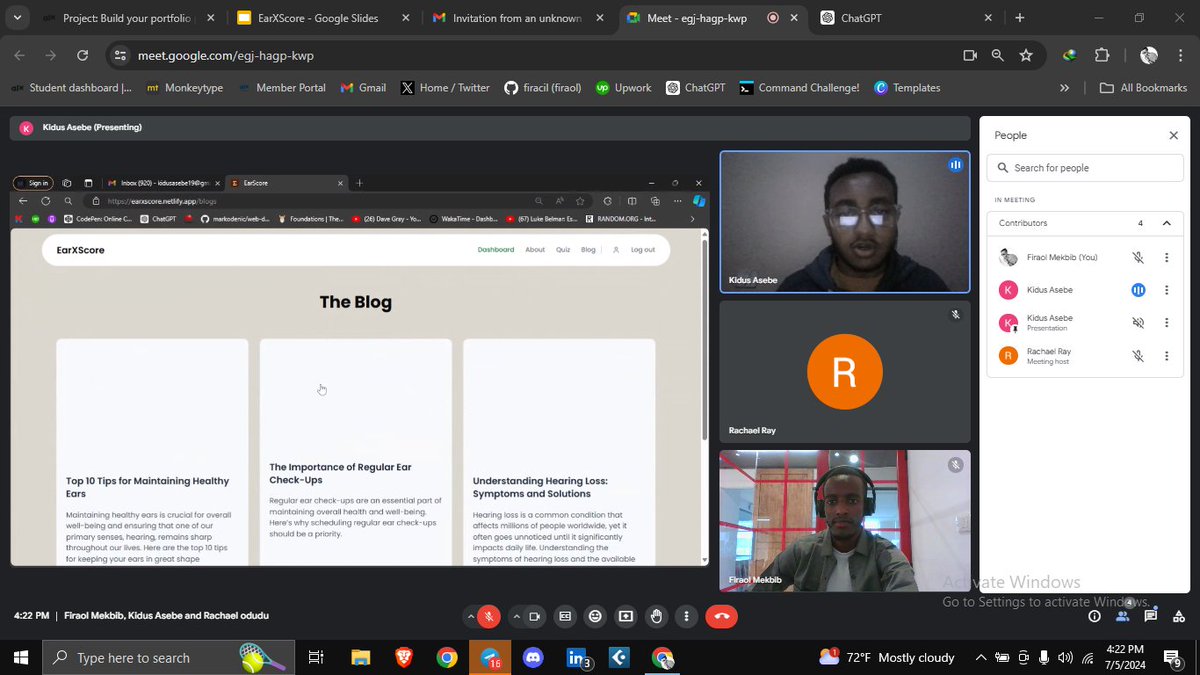The image size is (1200, 675).
Task: Open more actions for Kidus Asebe participant
Action: point(1167,290)
